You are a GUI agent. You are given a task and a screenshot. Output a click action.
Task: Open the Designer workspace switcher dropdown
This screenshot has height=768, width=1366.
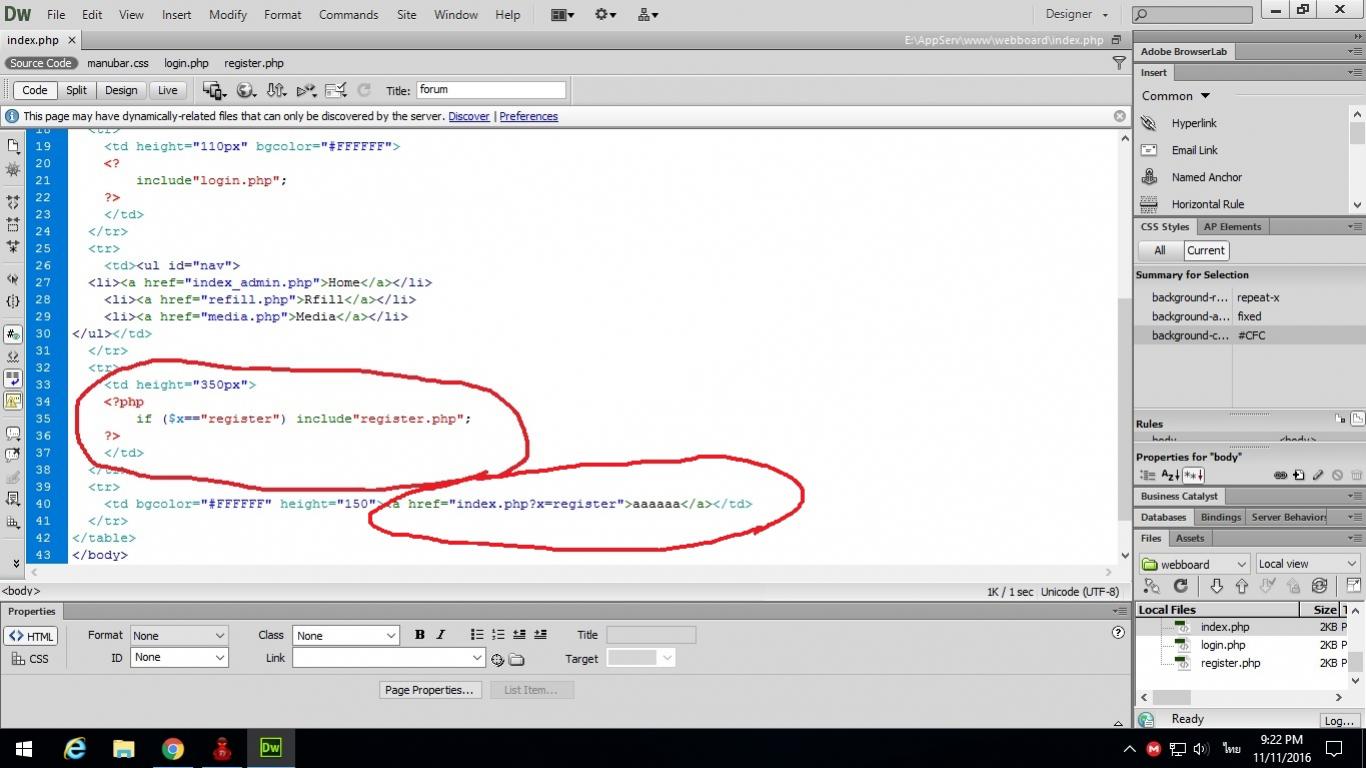(1077, 14)
